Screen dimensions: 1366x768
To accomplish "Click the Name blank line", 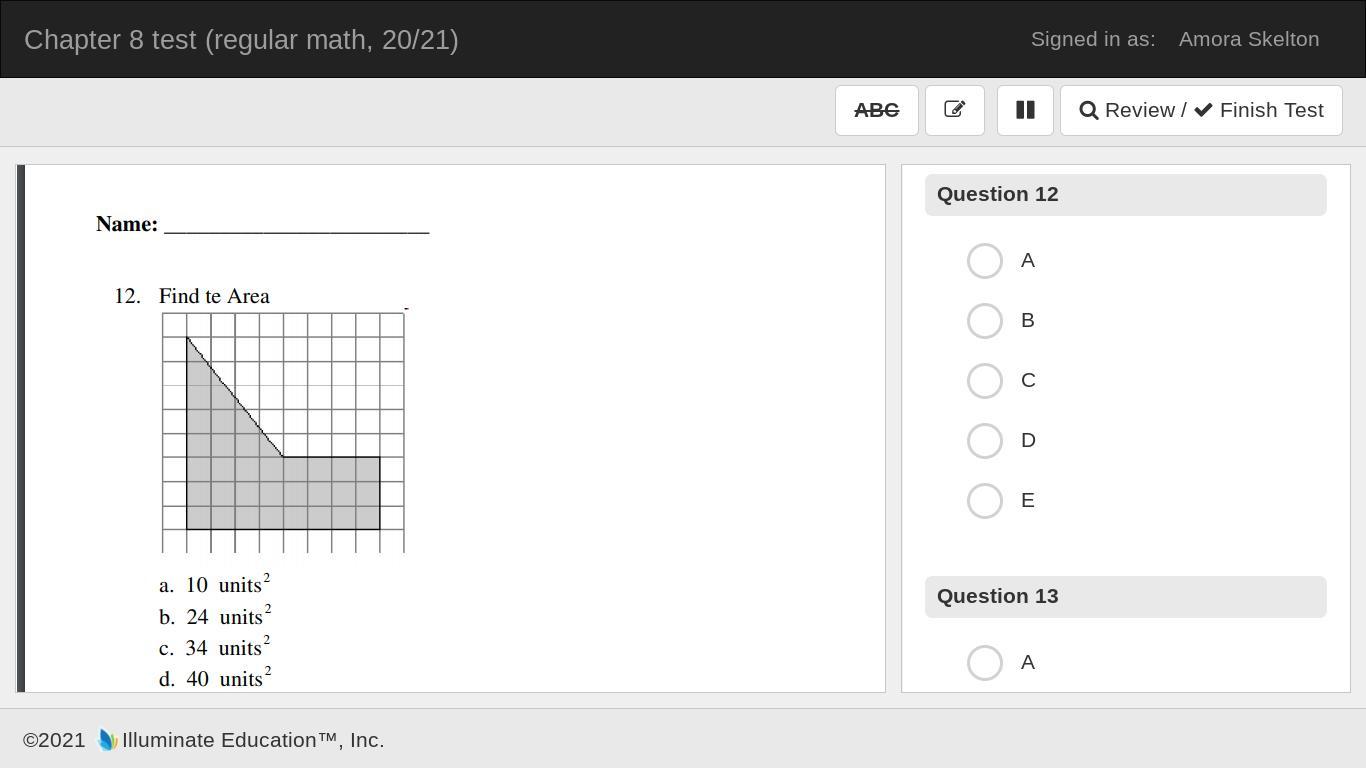I will (x=296, y=226).
